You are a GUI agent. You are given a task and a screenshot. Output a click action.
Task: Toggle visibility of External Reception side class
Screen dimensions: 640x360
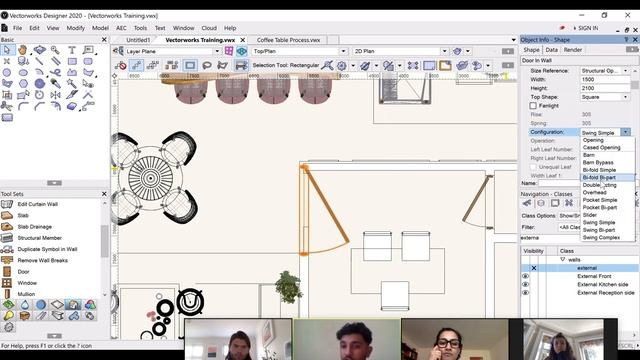[525, 293]
